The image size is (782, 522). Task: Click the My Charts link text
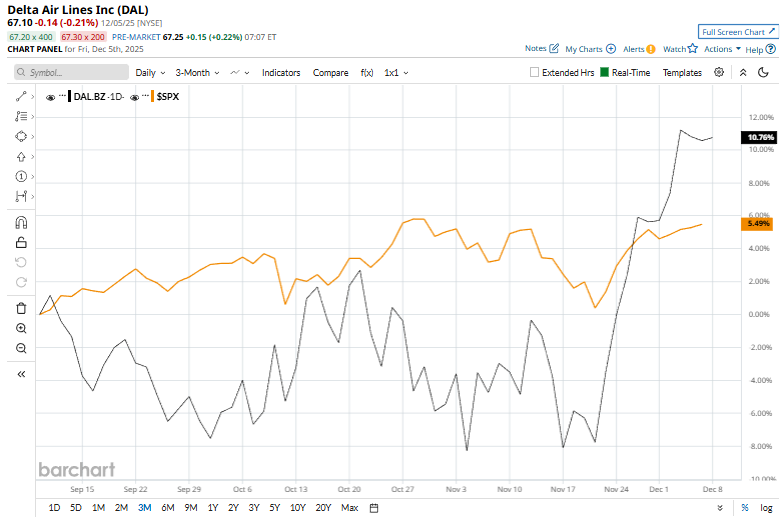[x=584, y=49]
